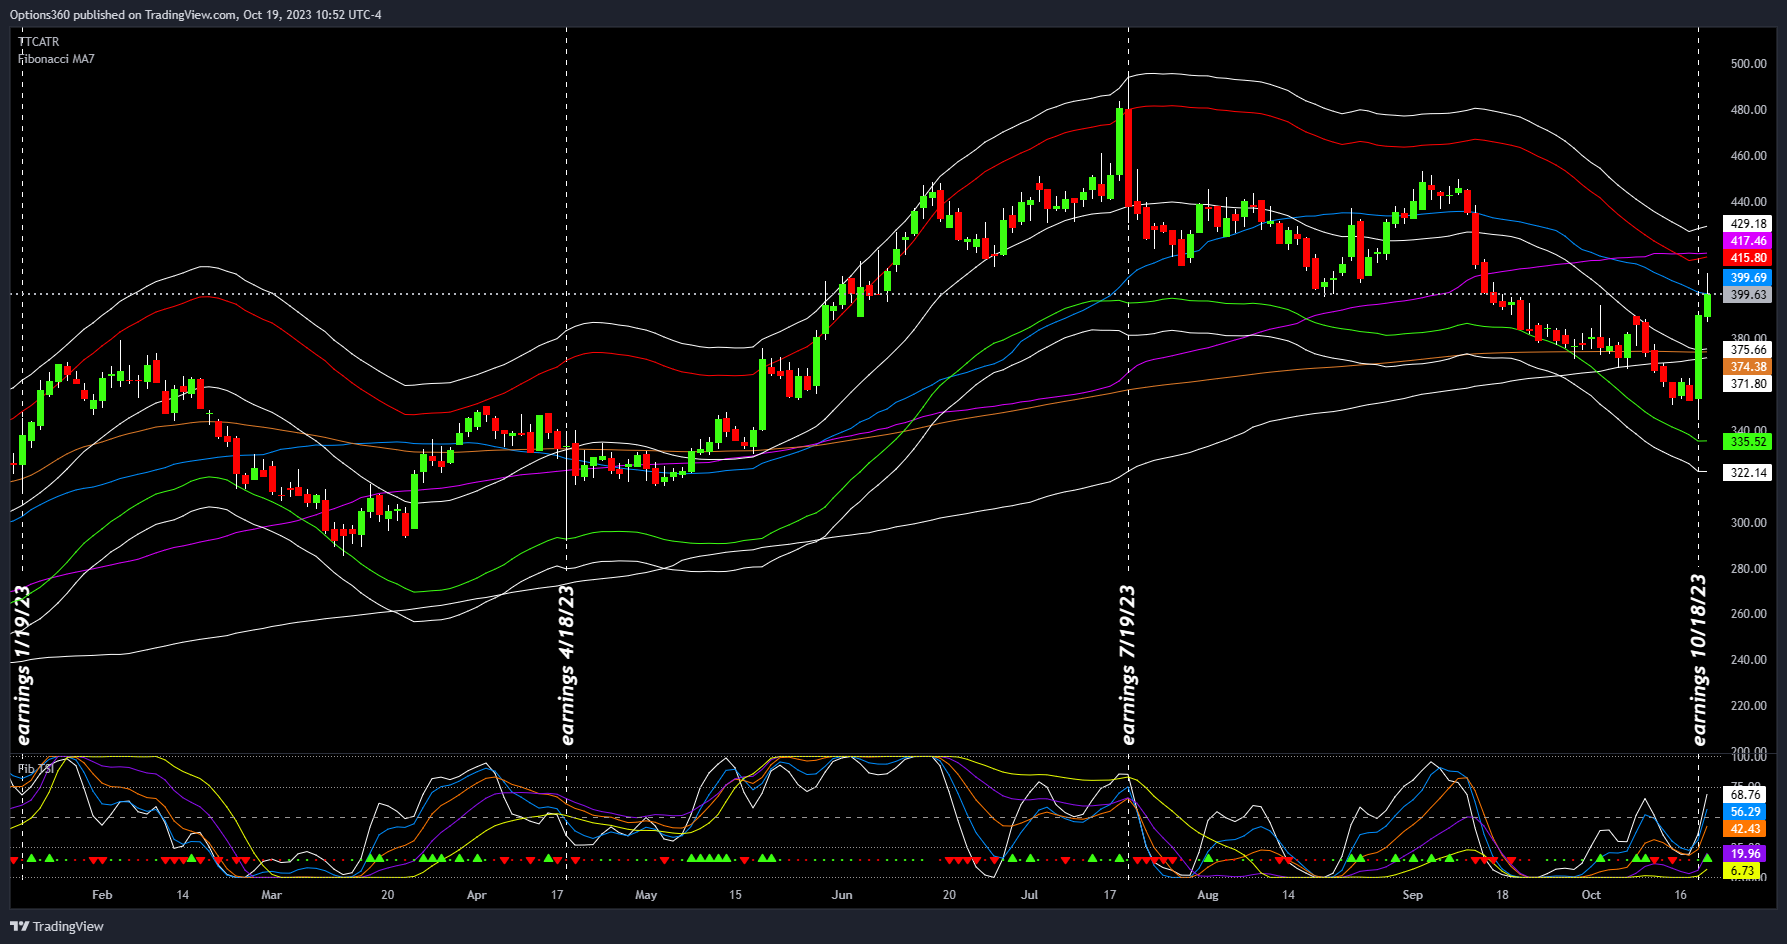Image resolution: width=1787 pixels, height=944 pixels.
Task: Click the green 335.52 price label
Action: [1748, 442]
